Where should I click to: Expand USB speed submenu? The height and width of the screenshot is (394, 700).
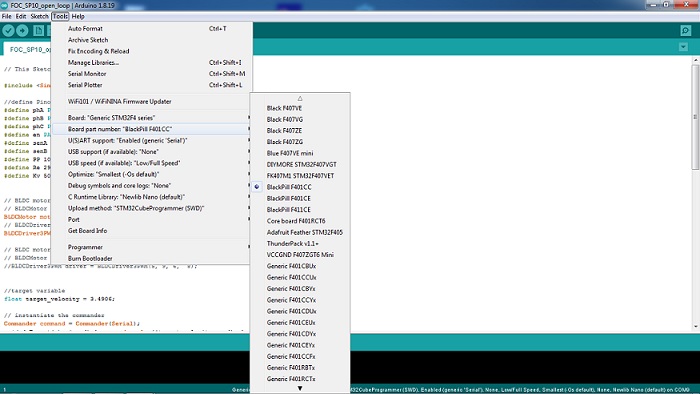(x=151, y=163)
